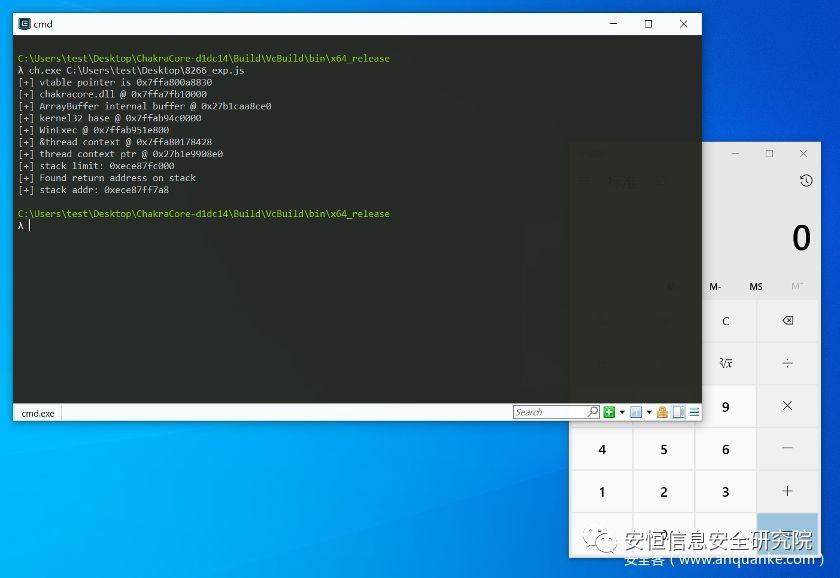Expand the active console list arrow
This screenshot has width=840, height=578.
point(649,412)
